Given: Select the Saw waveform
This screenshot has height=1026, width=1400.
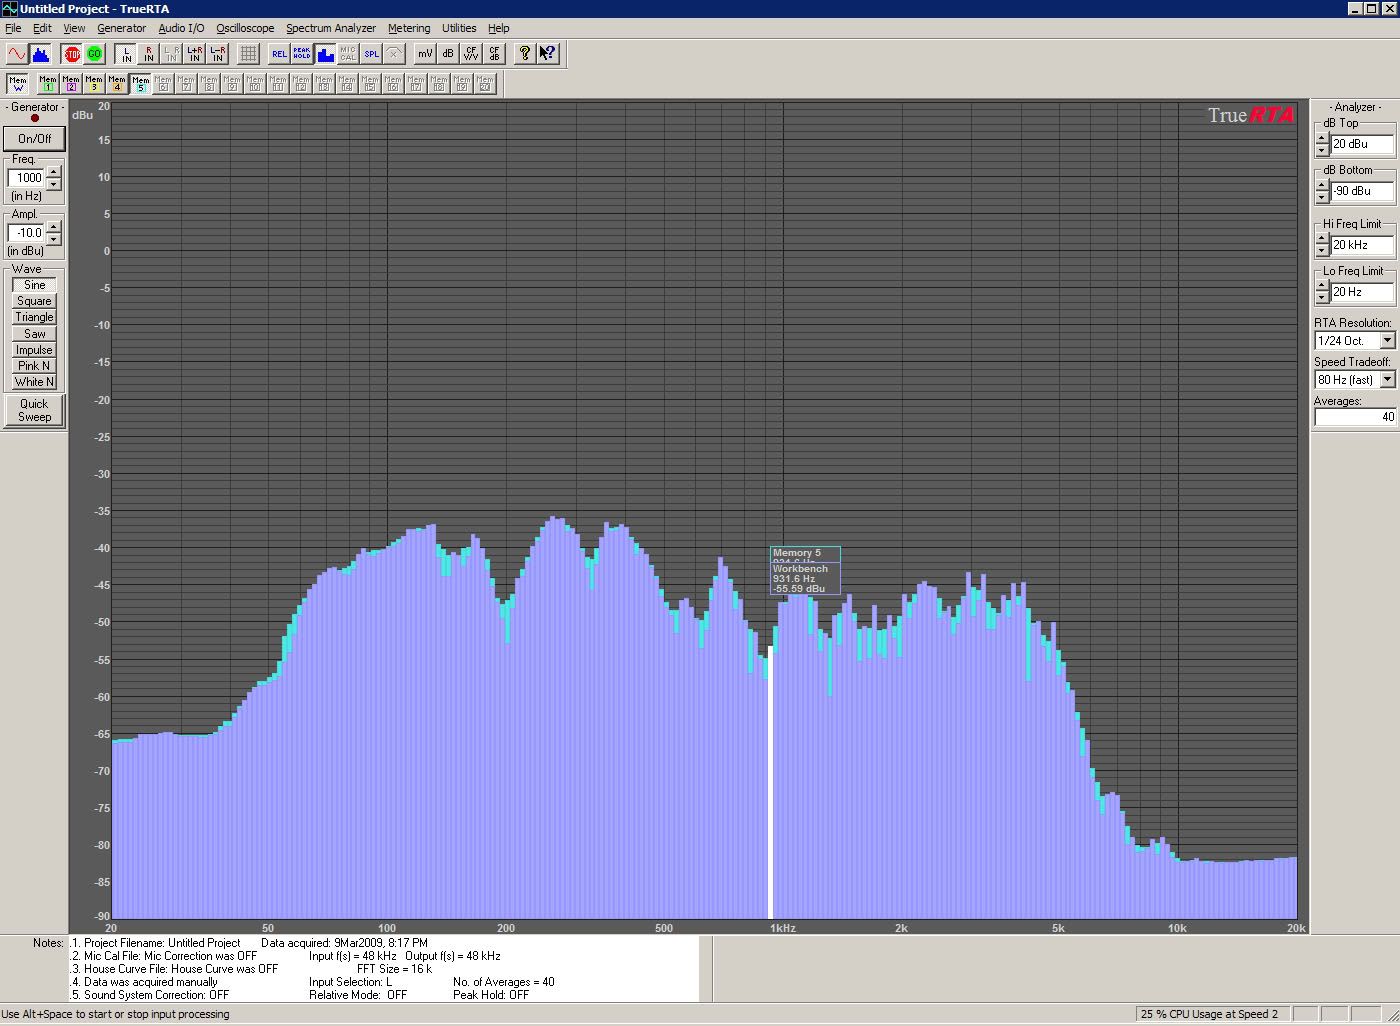Looking at the screenshot, I should click(34, 334).
